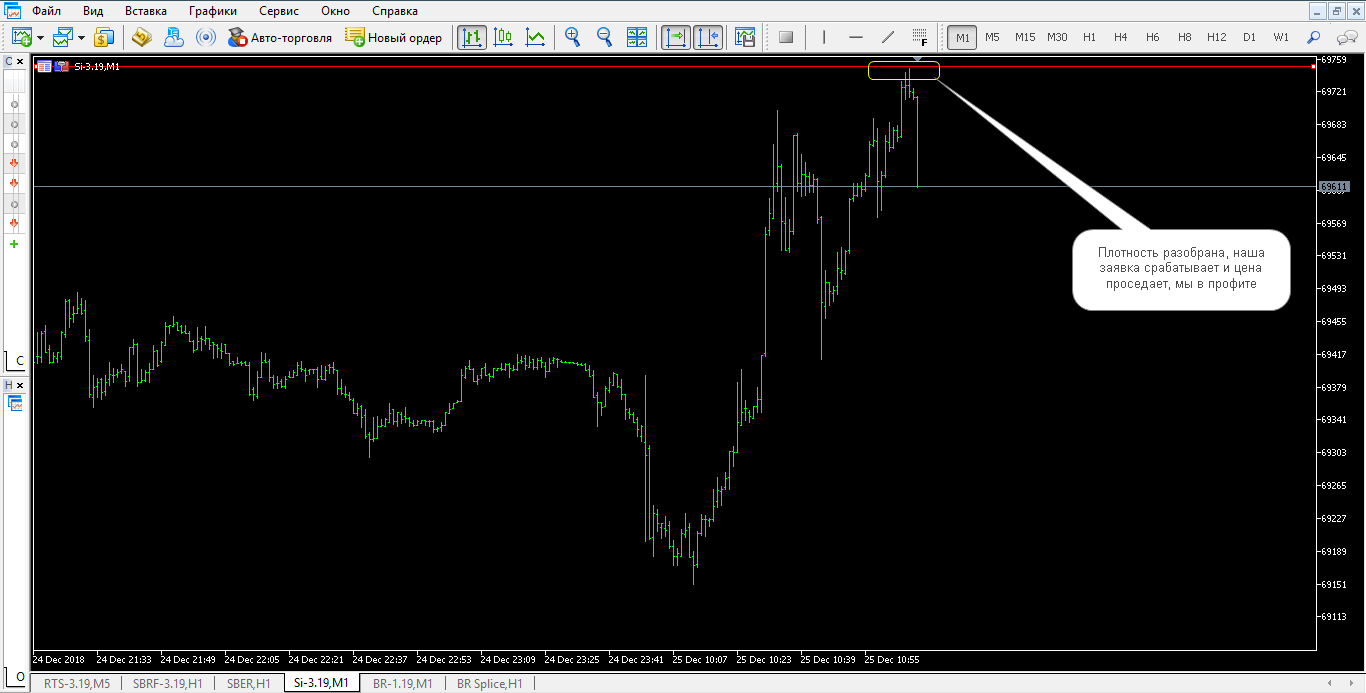Click the green plus add symbol

(x=14, y=244)
